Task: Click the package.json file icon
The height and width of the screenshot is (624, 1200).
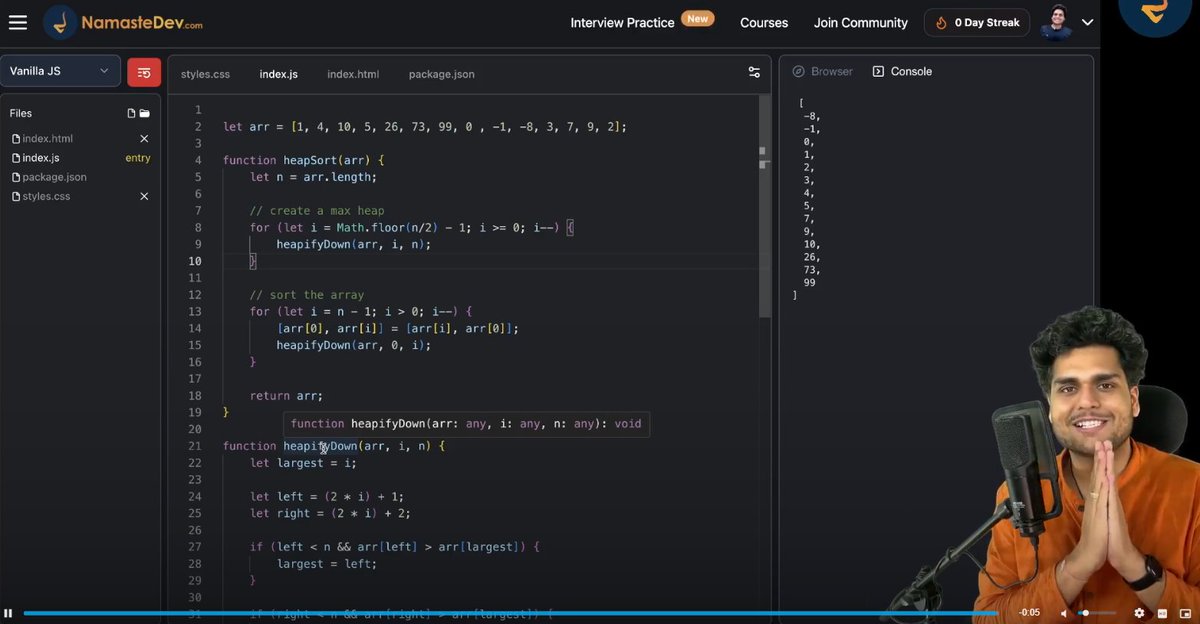Action: point(16,177)
